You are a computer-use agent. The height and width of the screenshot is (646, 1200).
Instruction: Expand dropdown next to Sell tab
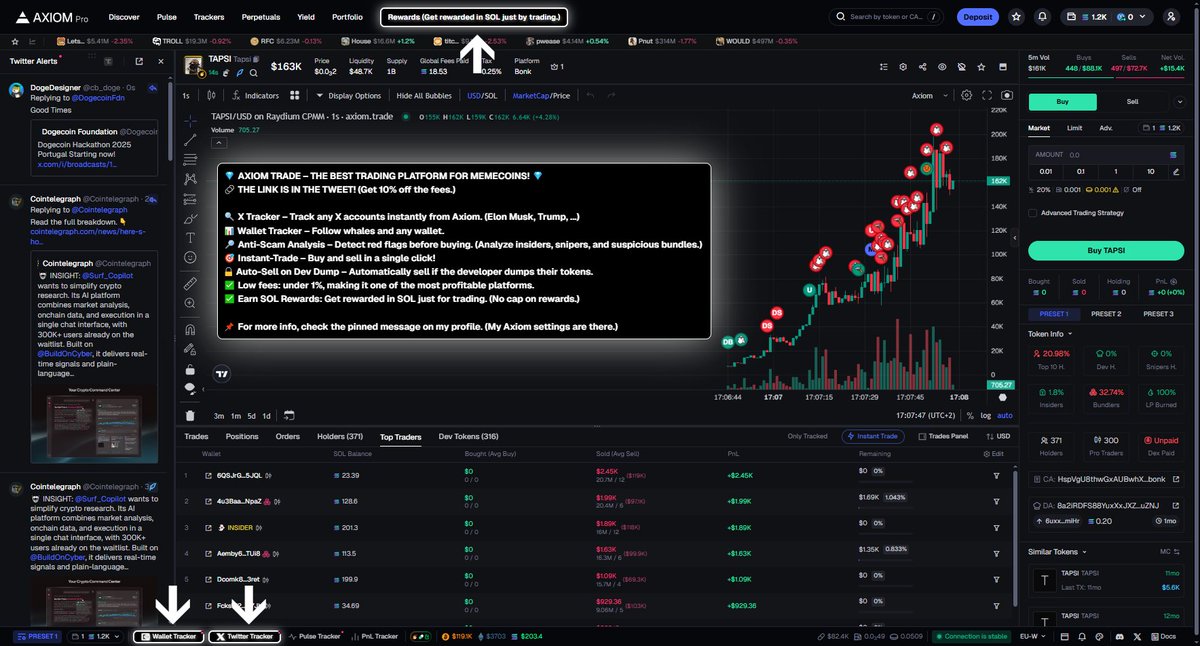click(1179, 102)
